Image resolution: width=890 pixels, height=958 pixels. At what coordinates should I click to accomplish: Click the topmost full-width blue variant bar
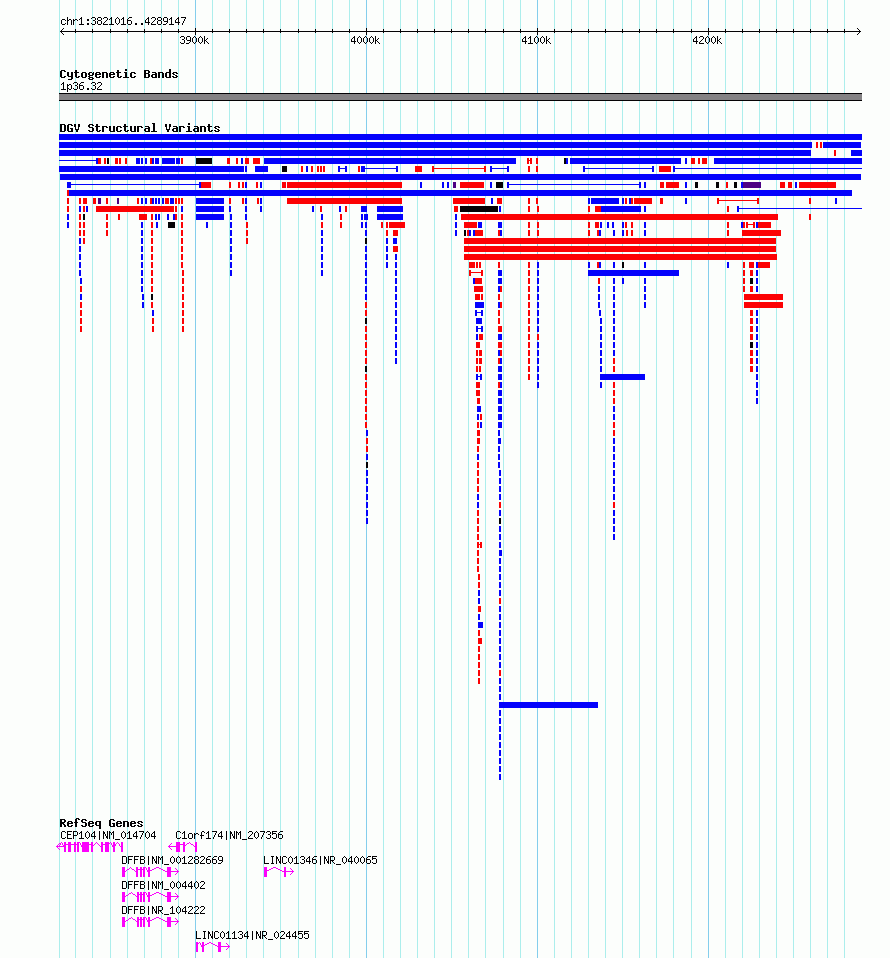461,137
